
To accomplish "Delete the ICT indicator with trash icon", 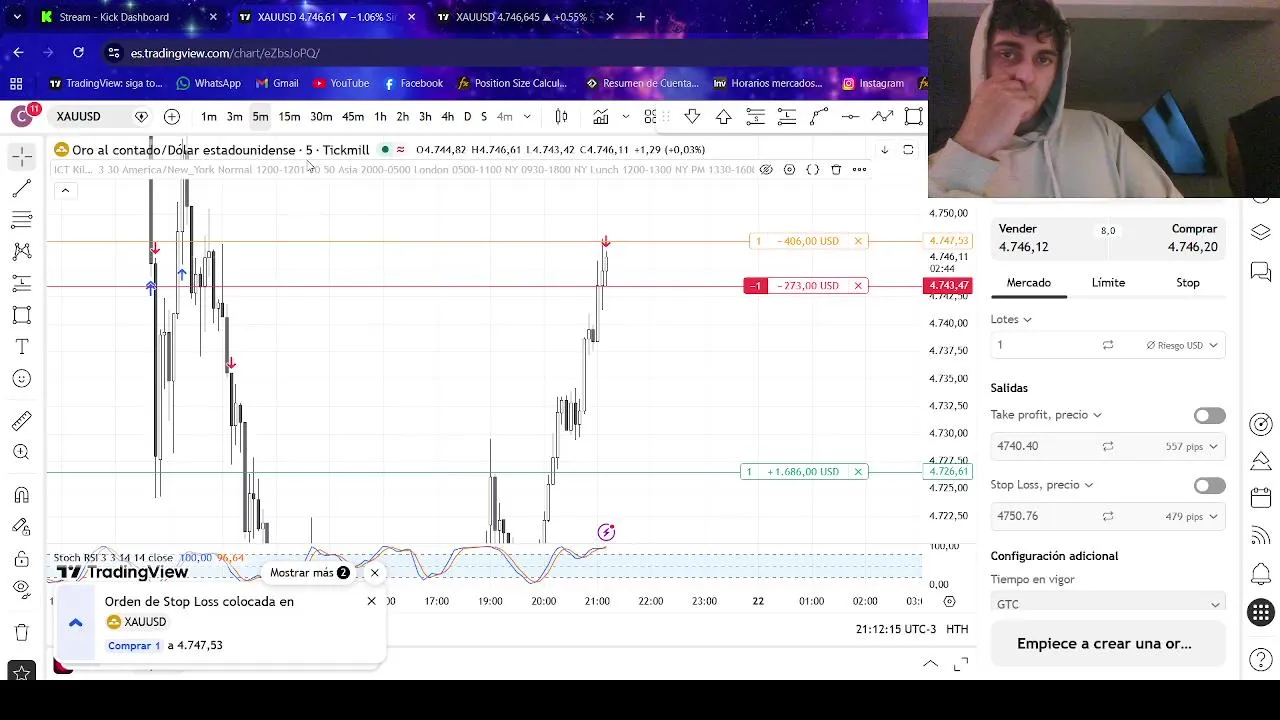I will [x=836, y=170].
